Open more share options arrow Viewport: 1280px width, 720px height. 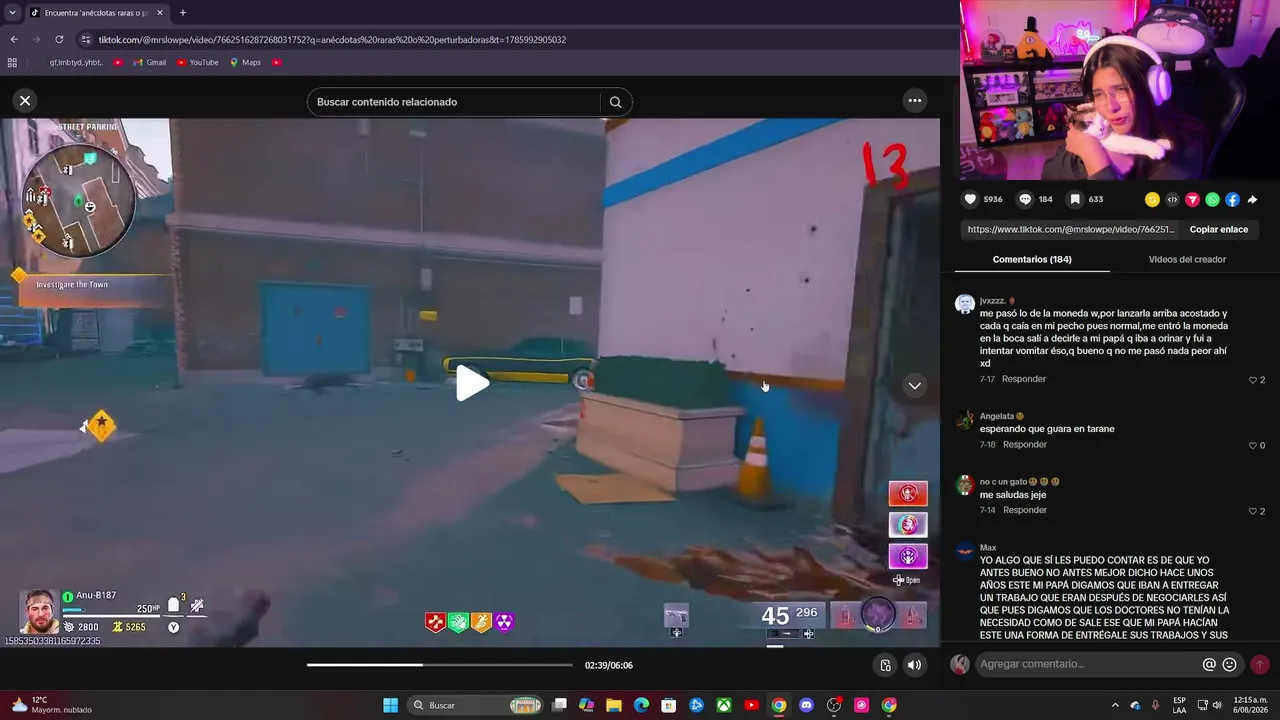(1252, 200)
